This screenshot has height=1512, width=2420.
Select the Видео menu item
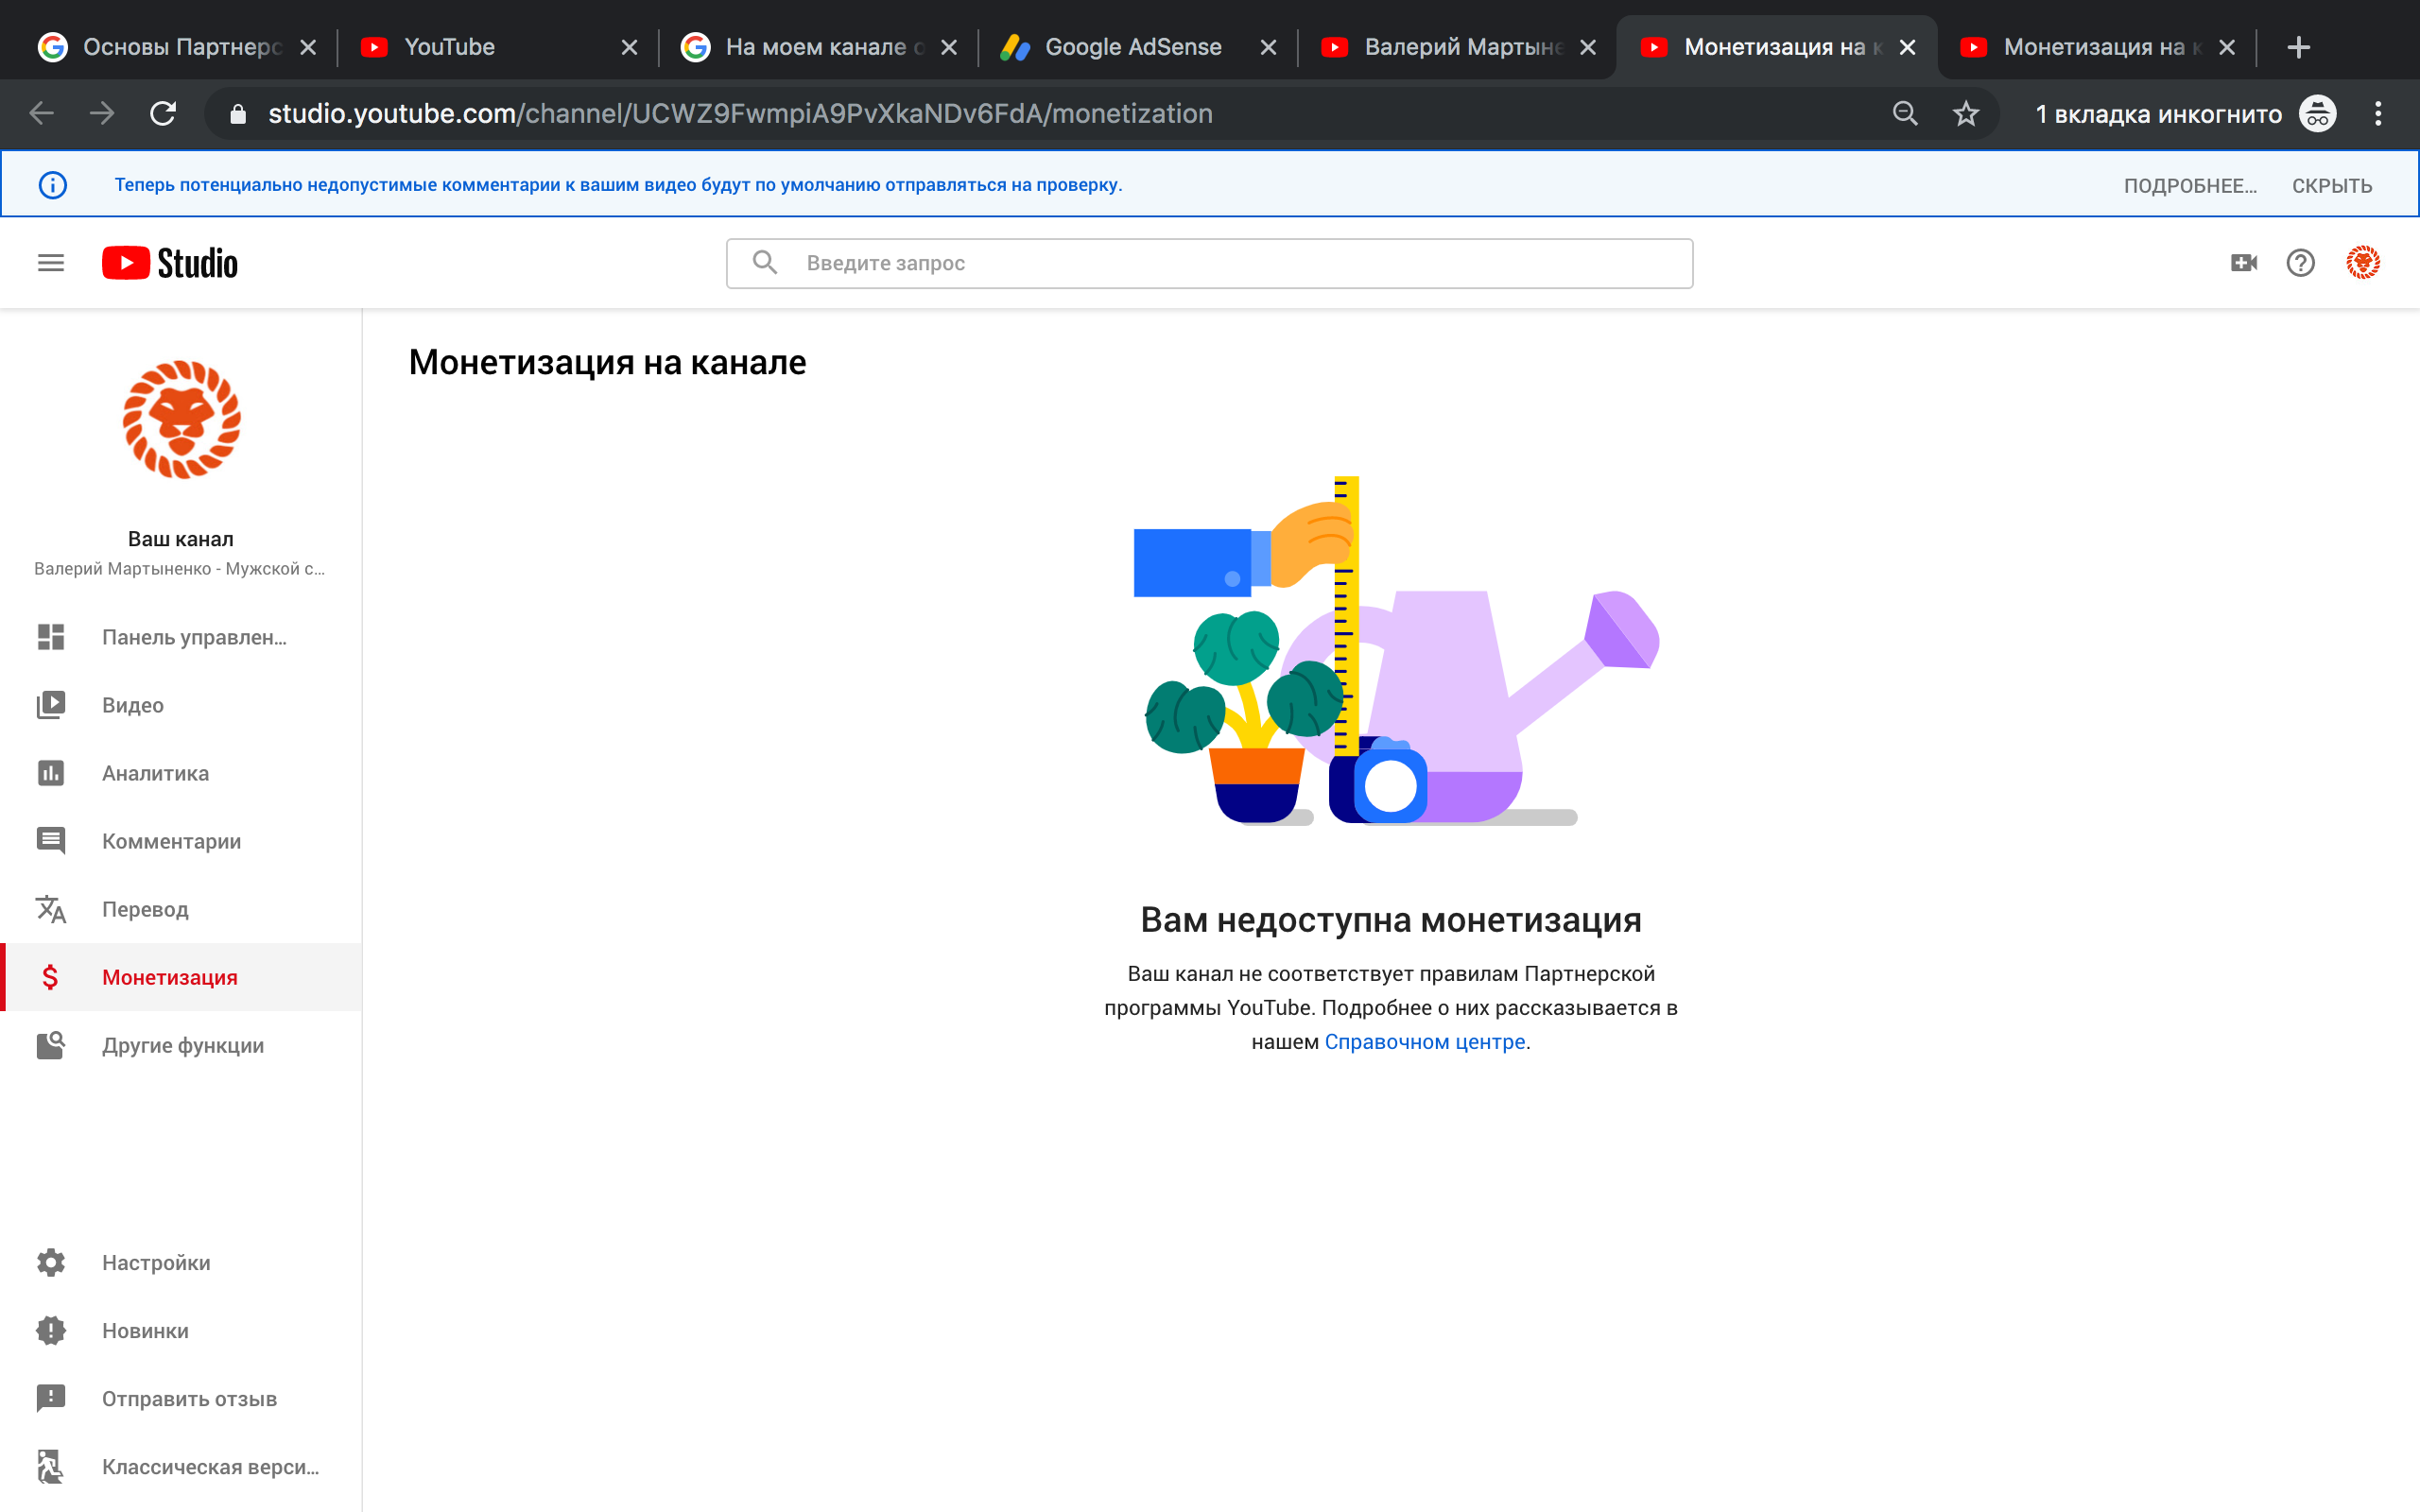(x=181, y=705)
